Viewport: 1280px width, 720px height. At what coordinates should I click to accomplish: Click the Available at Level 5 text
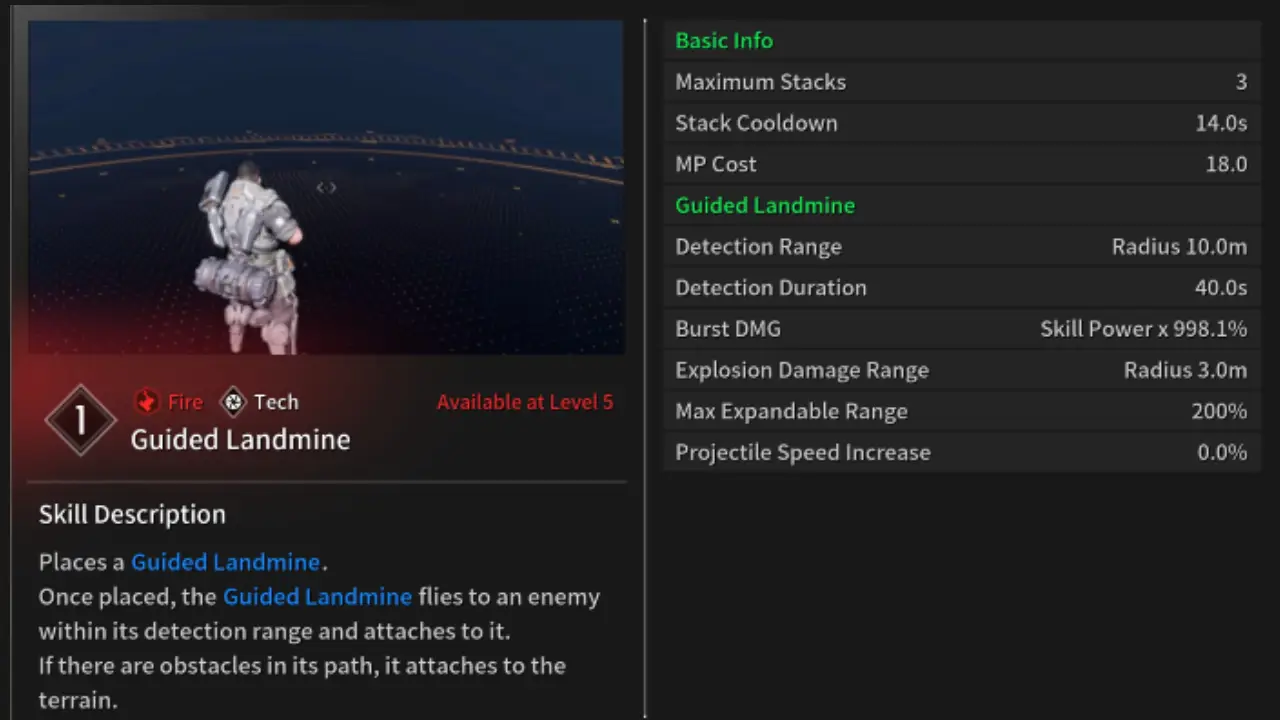tap(525, 401)
